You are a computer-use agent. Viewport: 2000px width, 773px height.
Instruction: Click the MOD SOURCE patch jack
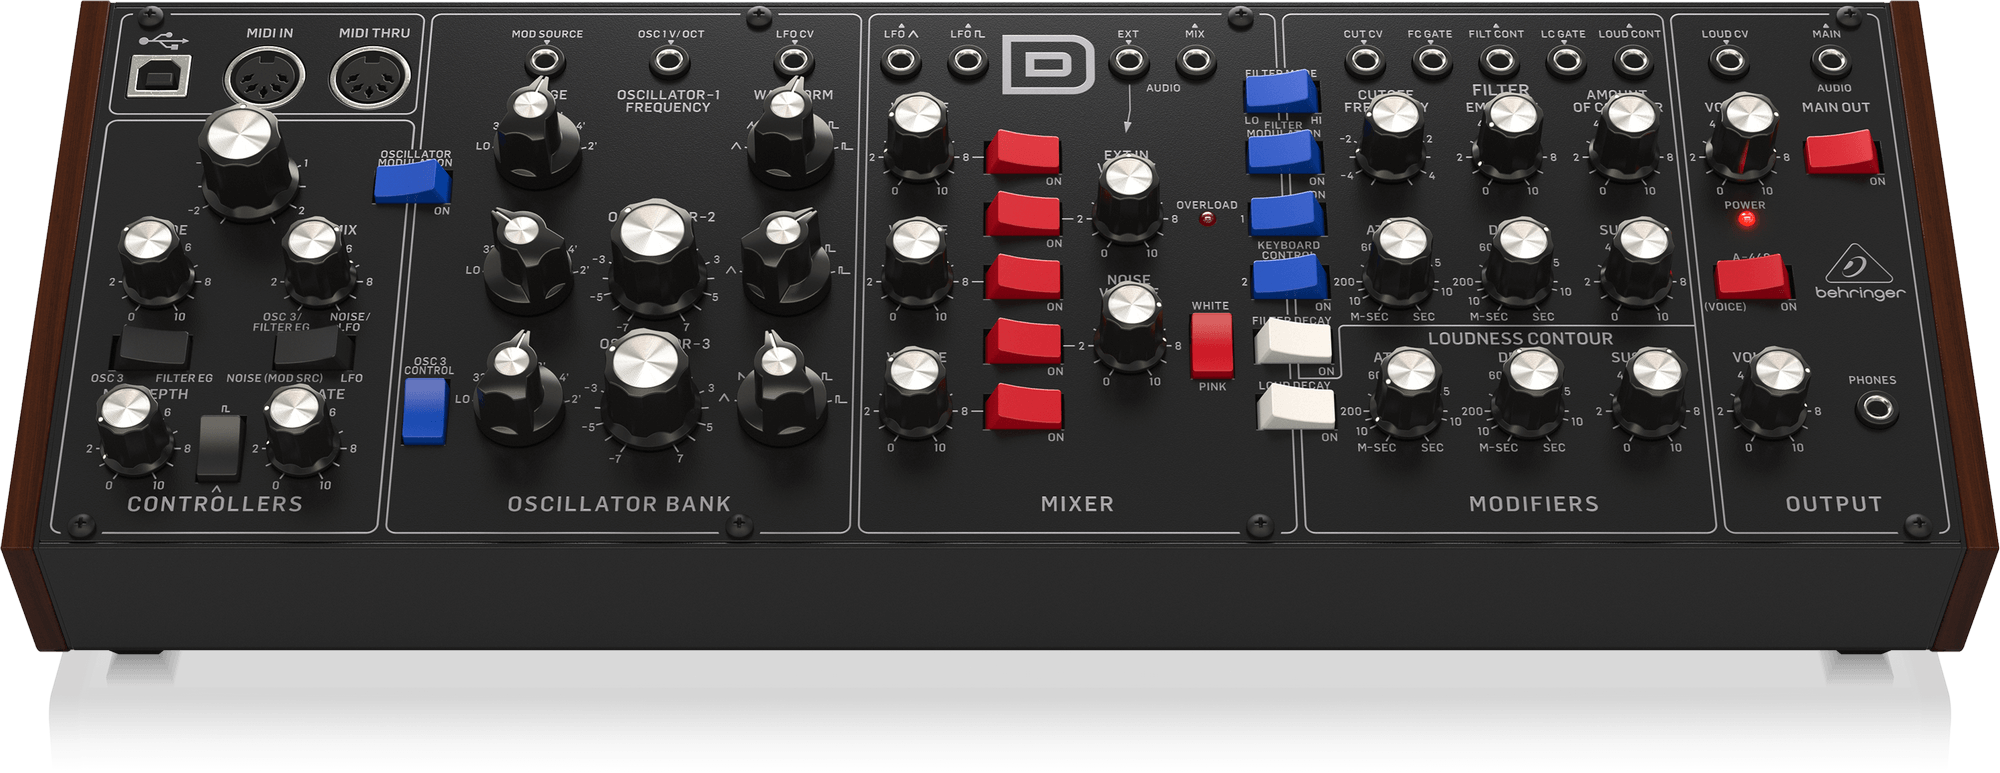[x=546, y=62]
